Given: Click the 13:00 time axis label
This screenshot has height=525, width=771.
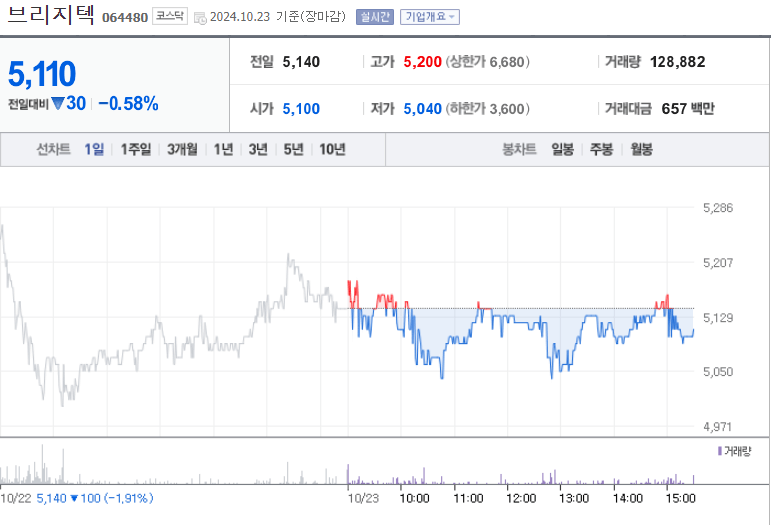Looking at the screenshot, I should (574, 498).
